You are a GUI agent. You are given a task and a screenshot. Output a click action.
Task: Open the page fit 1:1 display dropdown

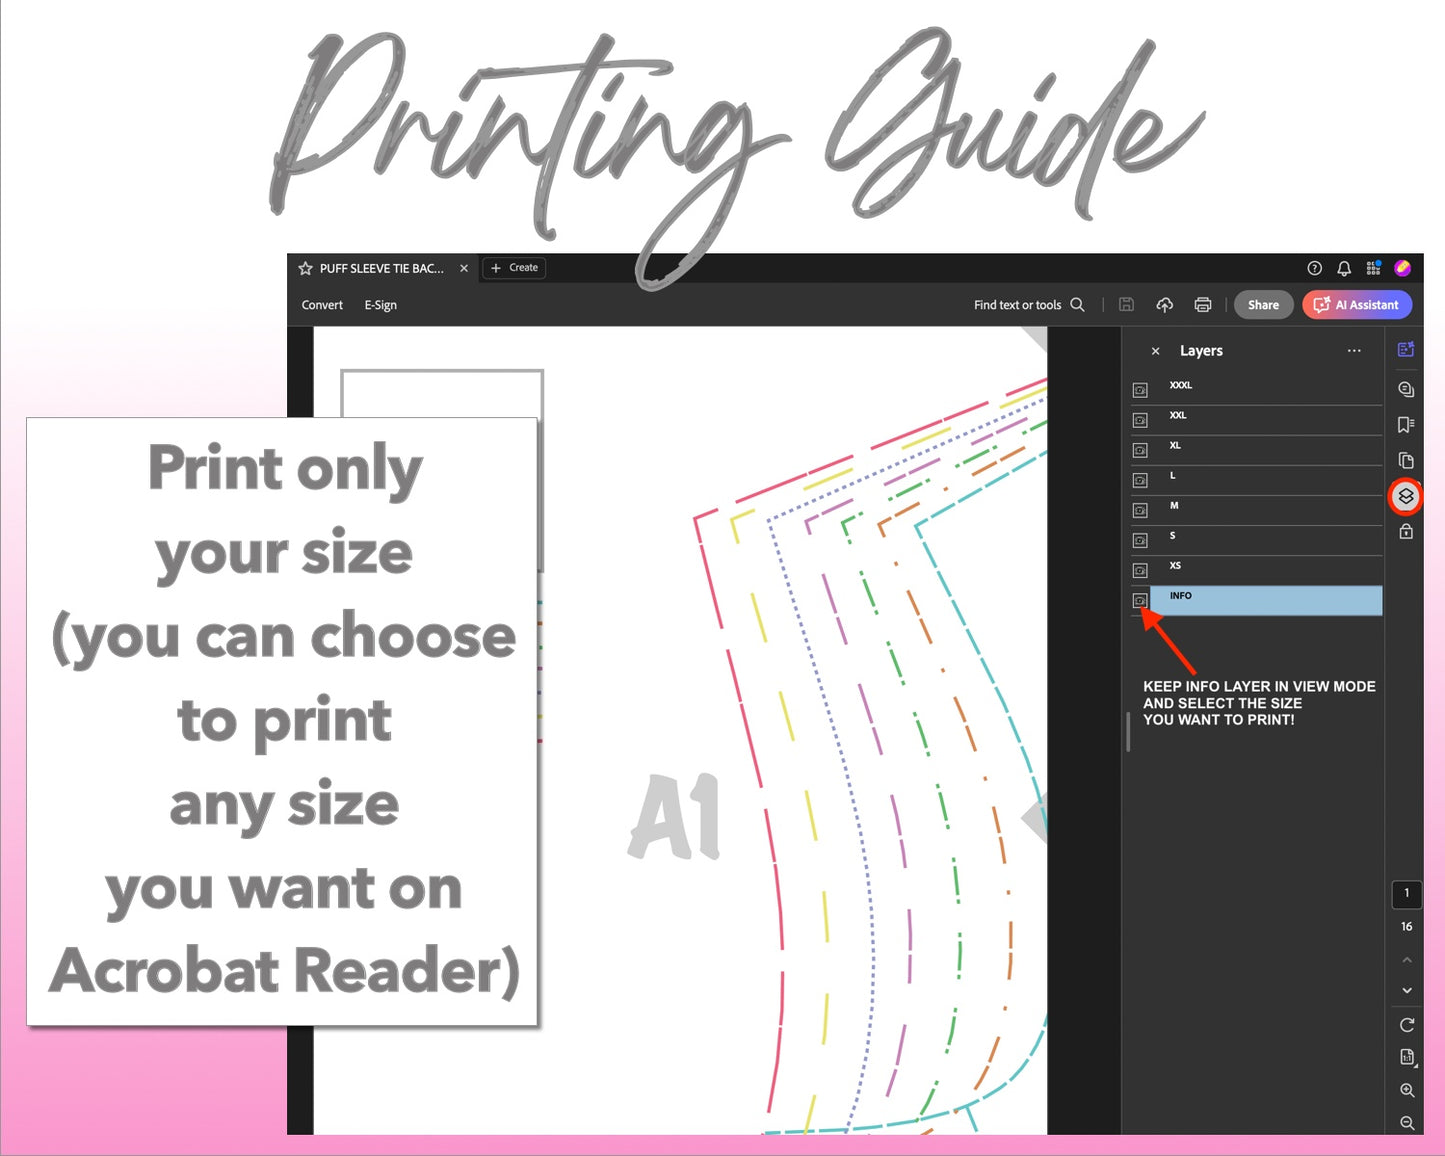tap(1407, 1058)
